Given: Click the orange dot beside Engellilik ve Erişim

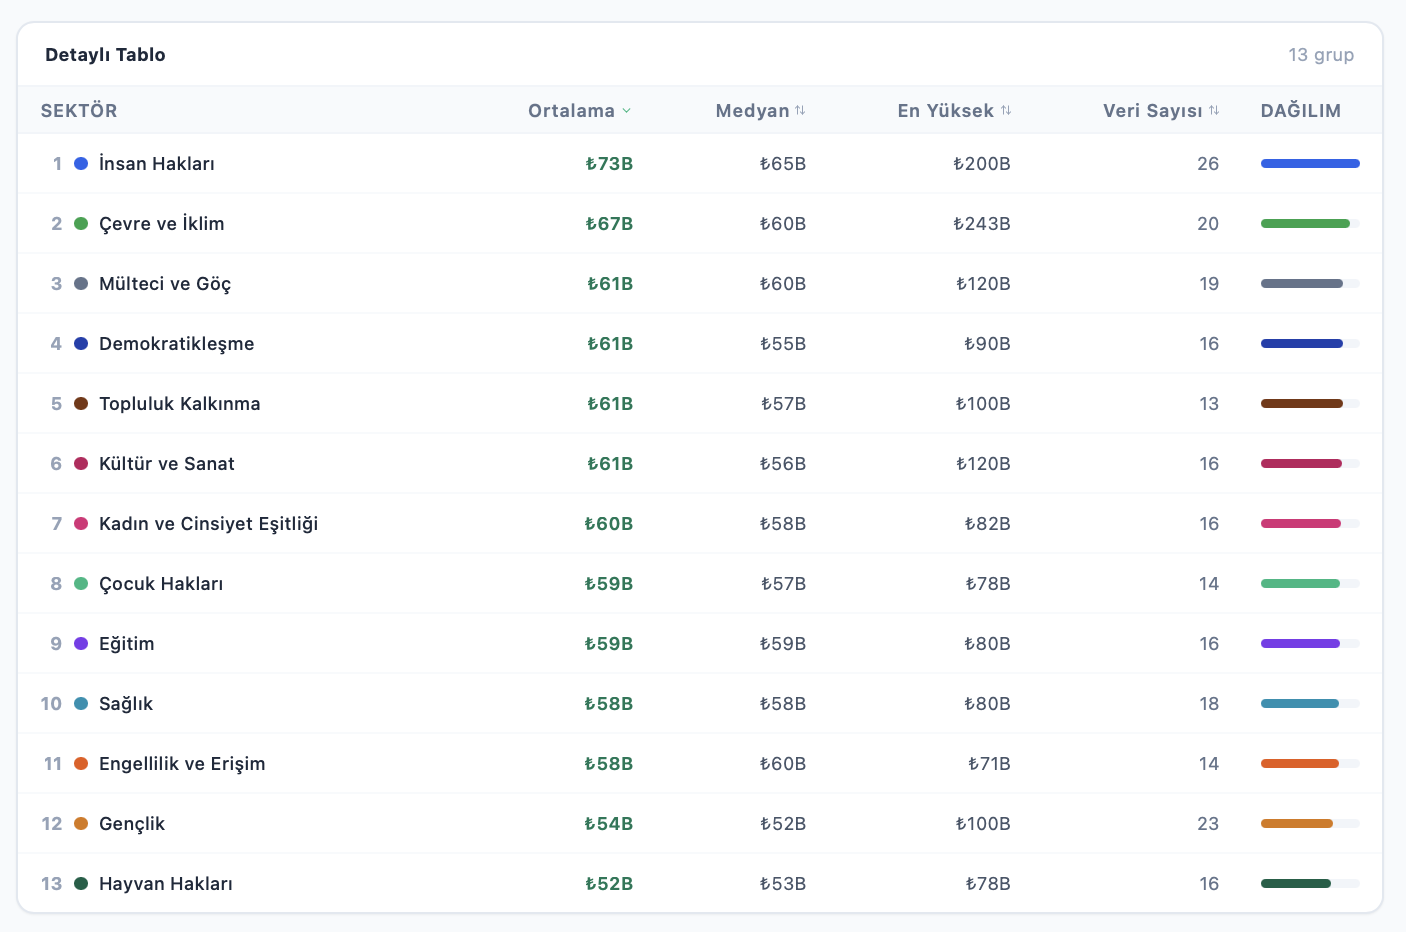Looking at the screenshot, I should click(x=81, y=763).
